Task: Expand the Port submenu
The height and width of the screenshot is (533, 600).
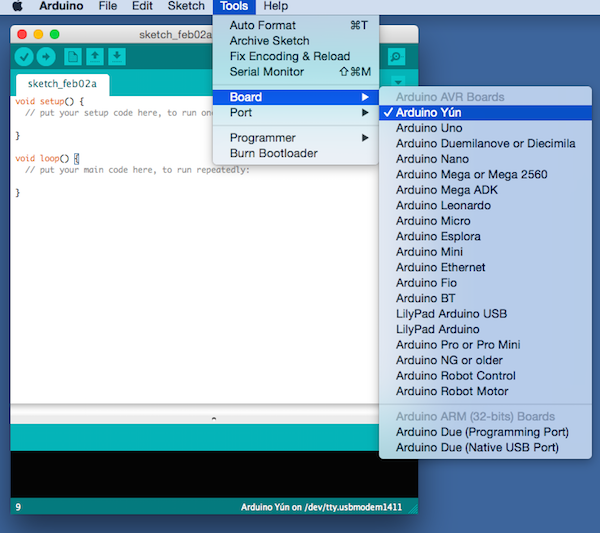Action: pos(296,113)
